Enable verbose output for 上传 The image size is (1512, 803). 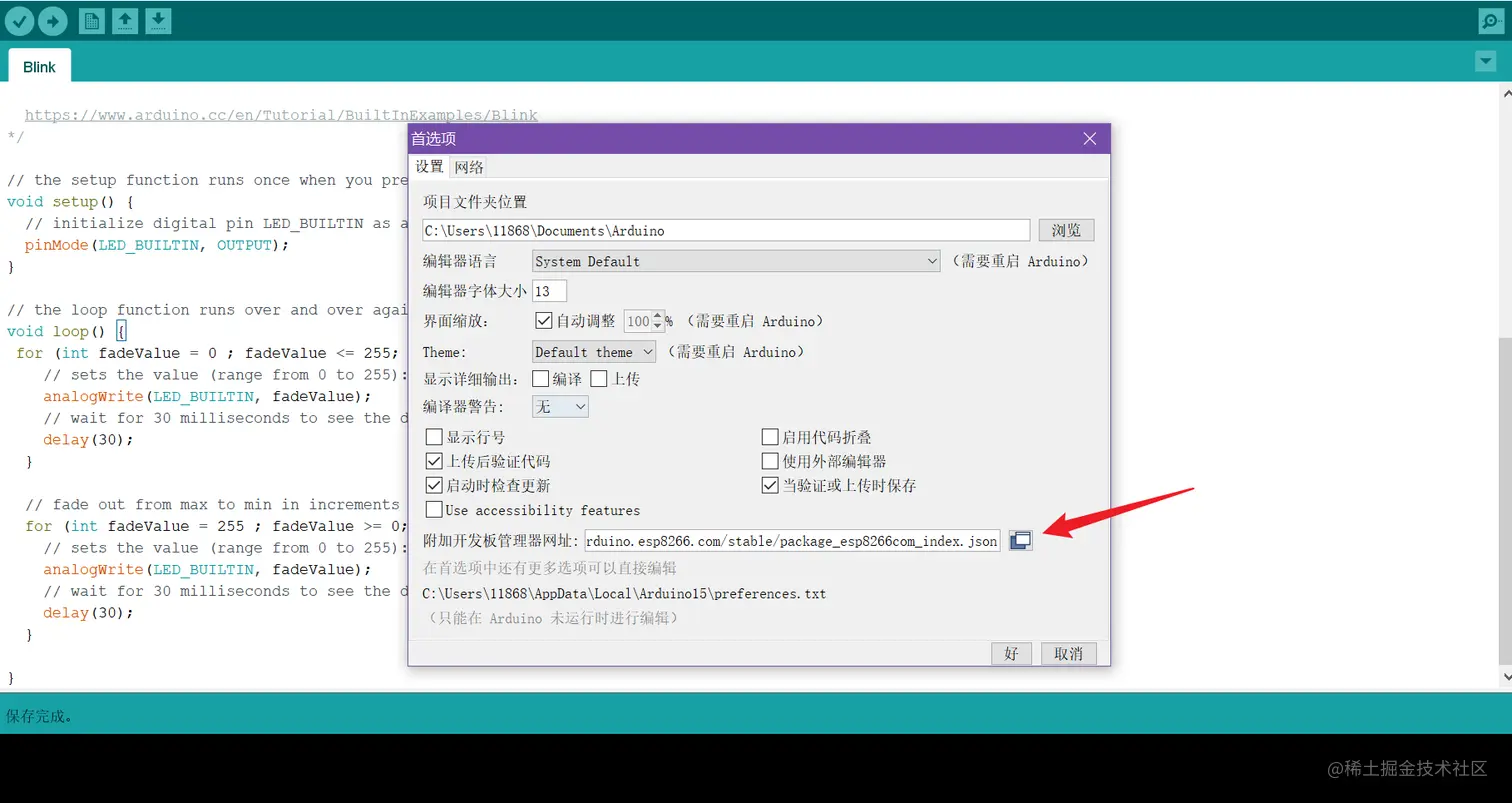click(599, 379)
